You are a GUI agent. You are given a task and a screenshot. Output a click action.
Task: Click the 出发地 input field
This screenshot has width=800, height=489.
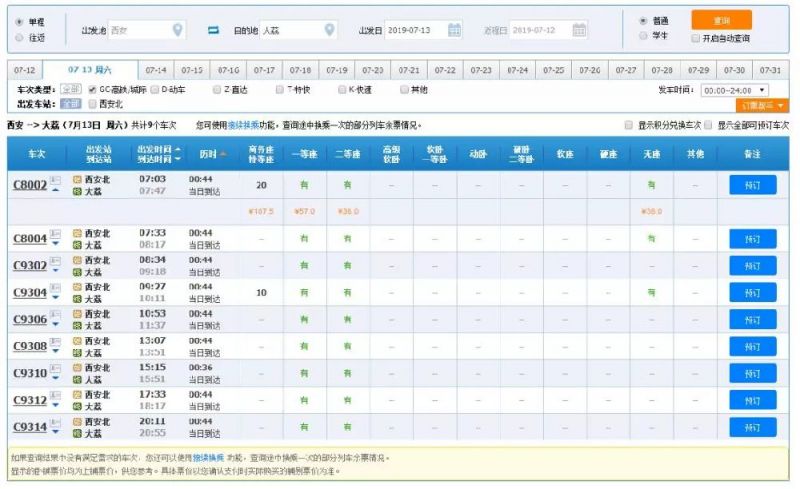click(147, 30)
